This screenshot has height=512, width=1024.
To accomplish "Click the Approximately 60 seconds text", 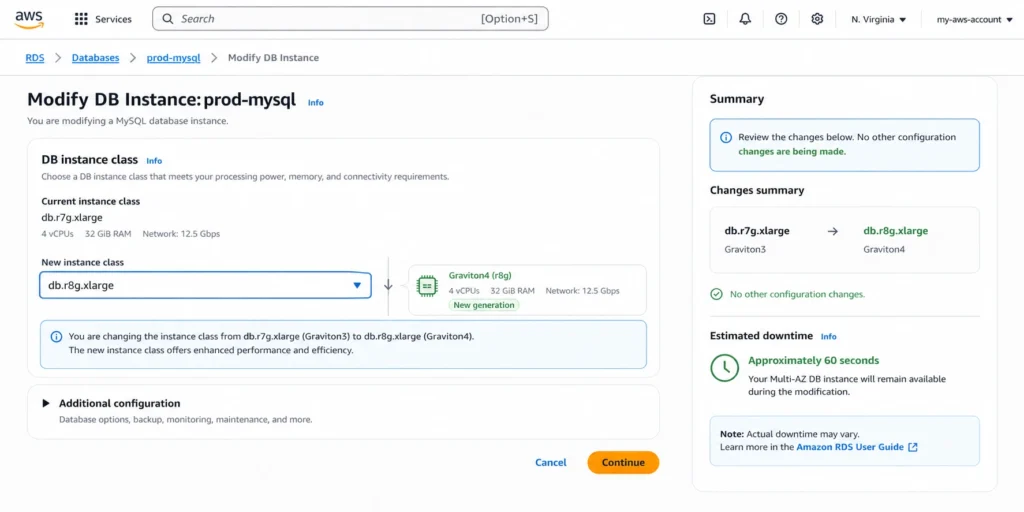I will click(x=814, y=360).
